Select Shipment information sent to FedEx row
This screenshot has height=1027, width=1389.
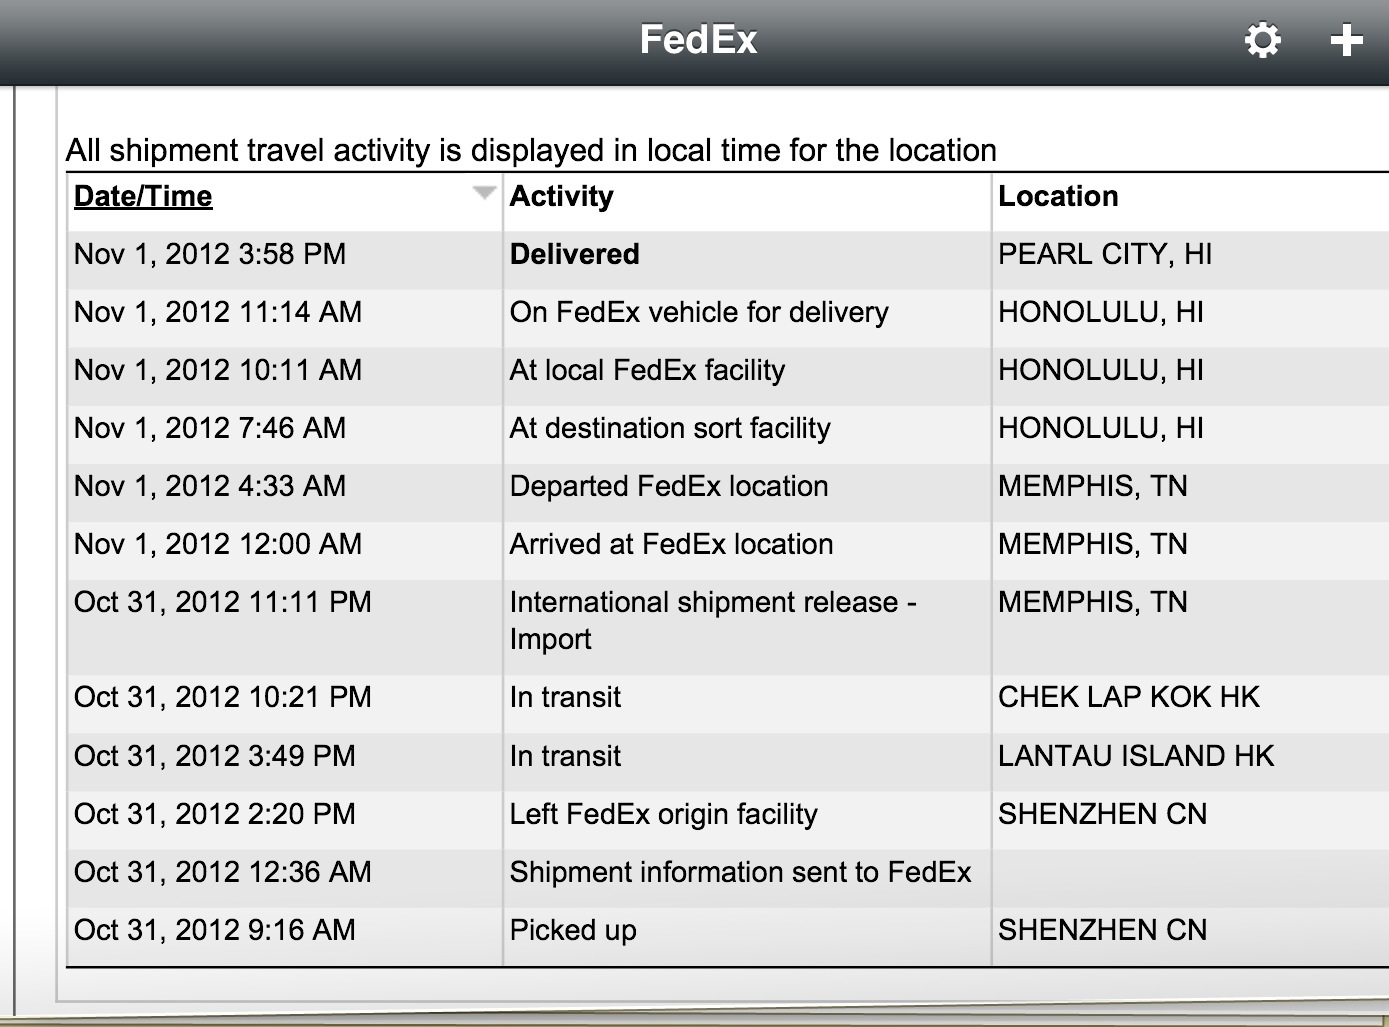click(728, 872)
